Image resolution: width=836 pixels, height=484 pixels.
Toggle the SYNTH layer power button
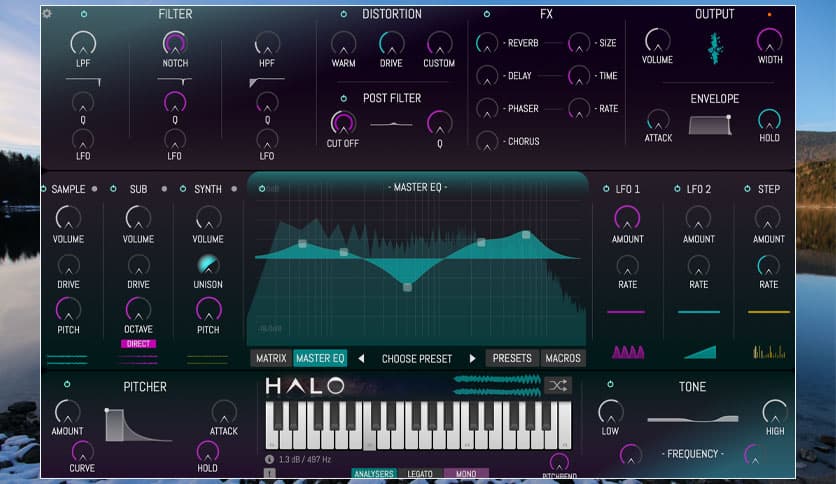pos(183,189)
